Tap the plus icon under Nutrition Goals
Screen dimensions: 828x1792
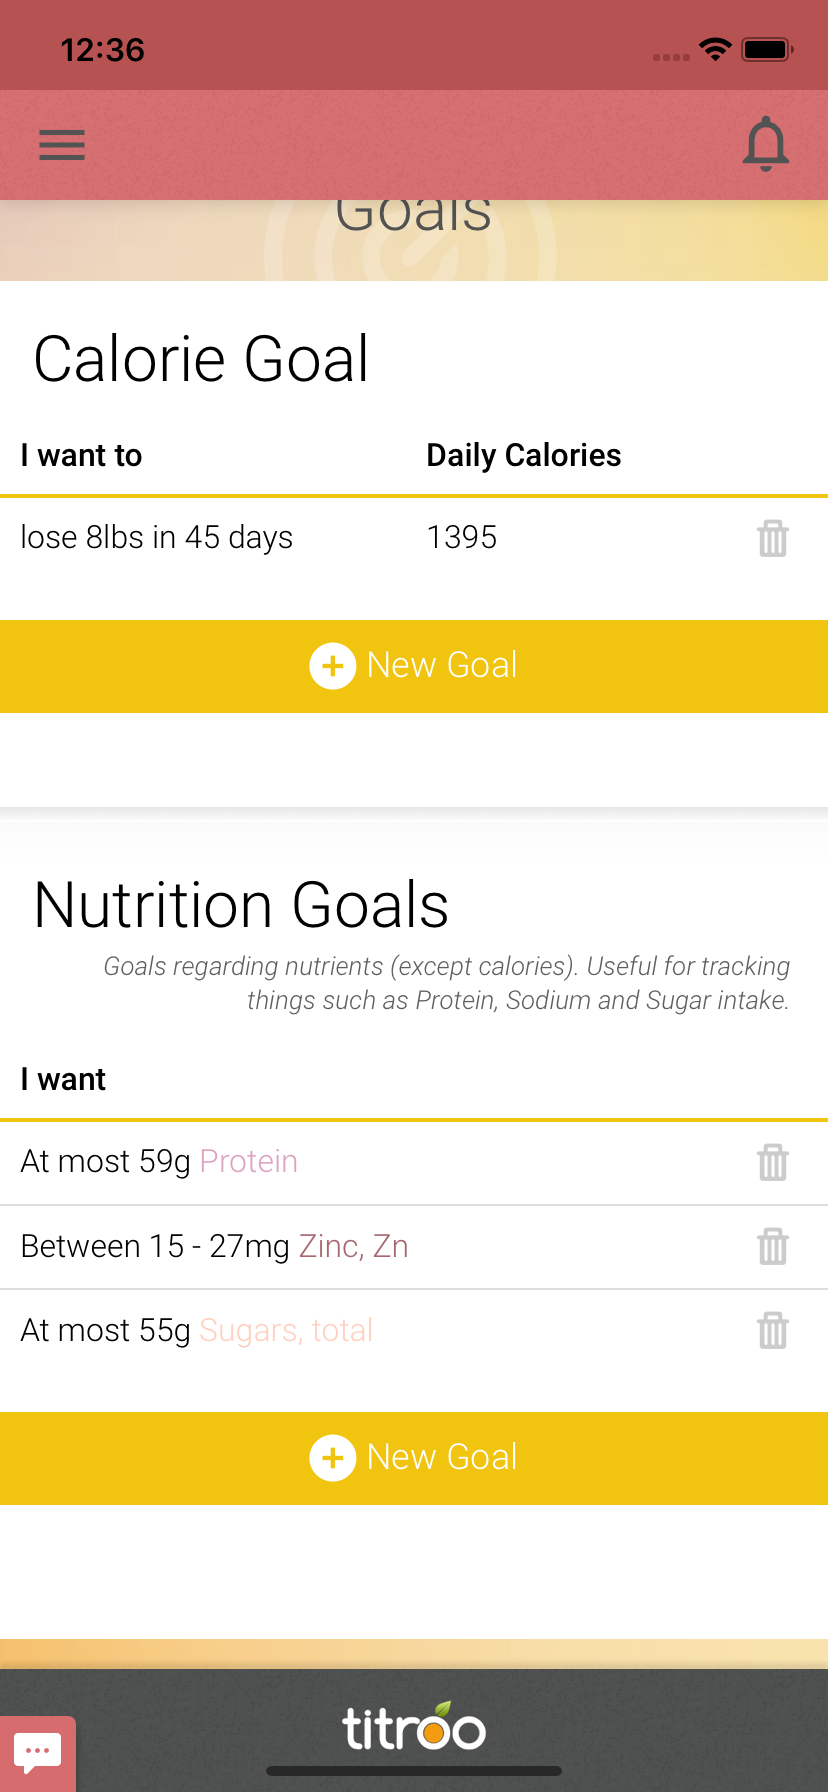coord(333,1458)
